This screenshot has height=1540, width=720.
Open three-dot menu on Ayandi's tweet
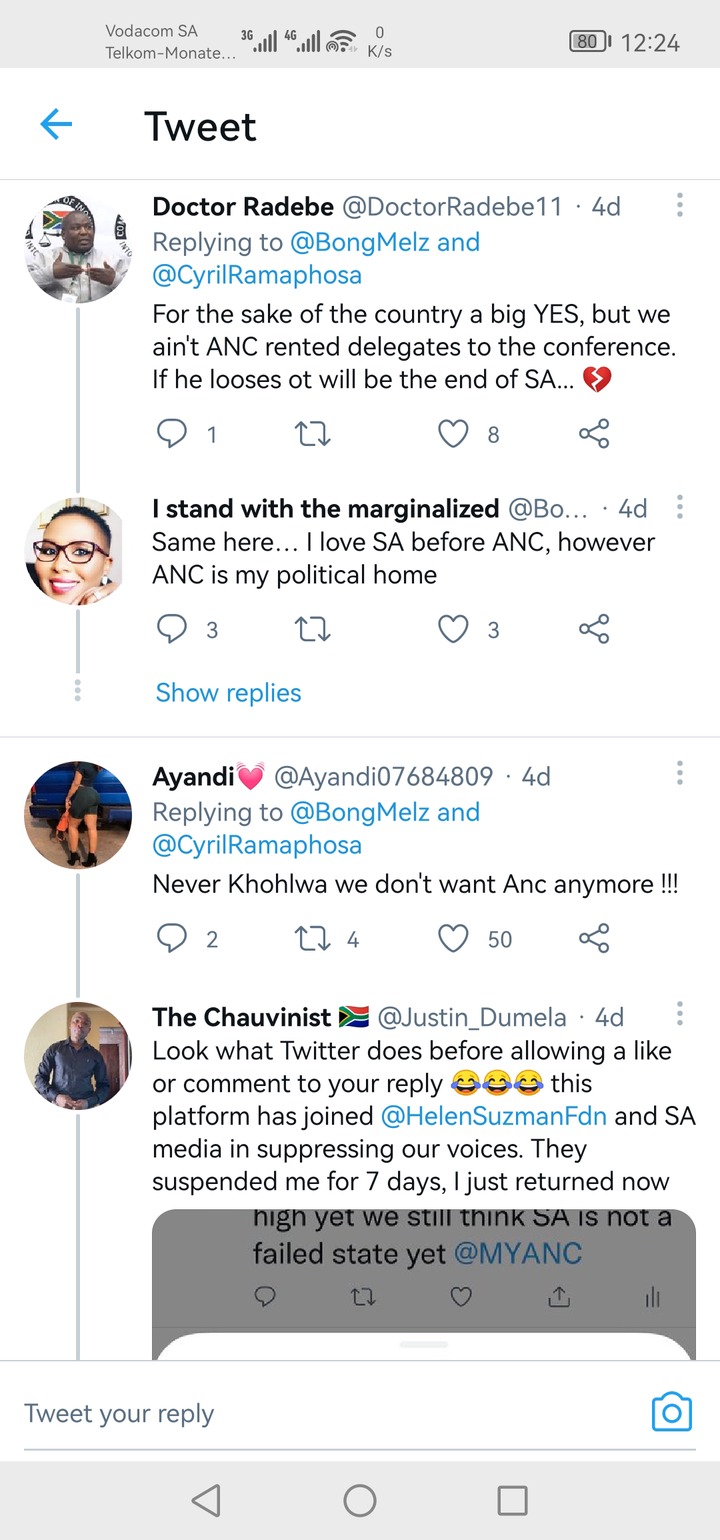[x=680, y=773]
